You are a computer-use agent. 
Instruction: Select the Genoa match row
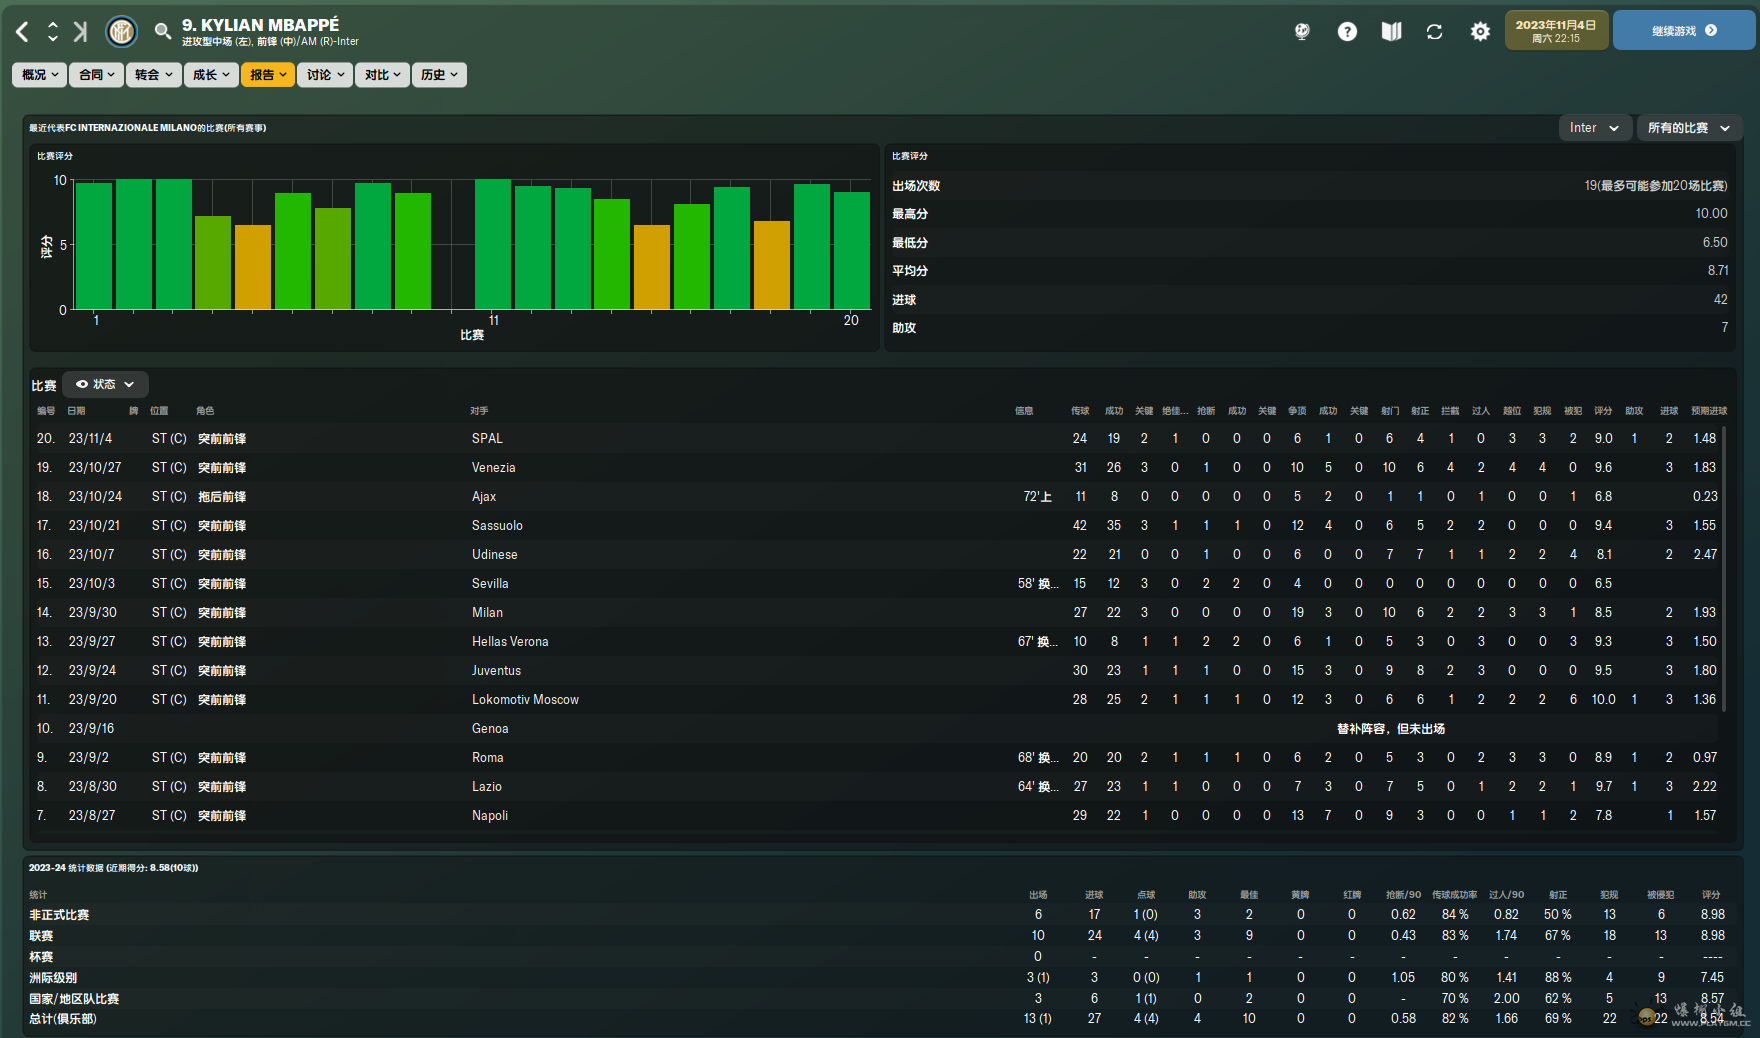click(x=877, y=729)
